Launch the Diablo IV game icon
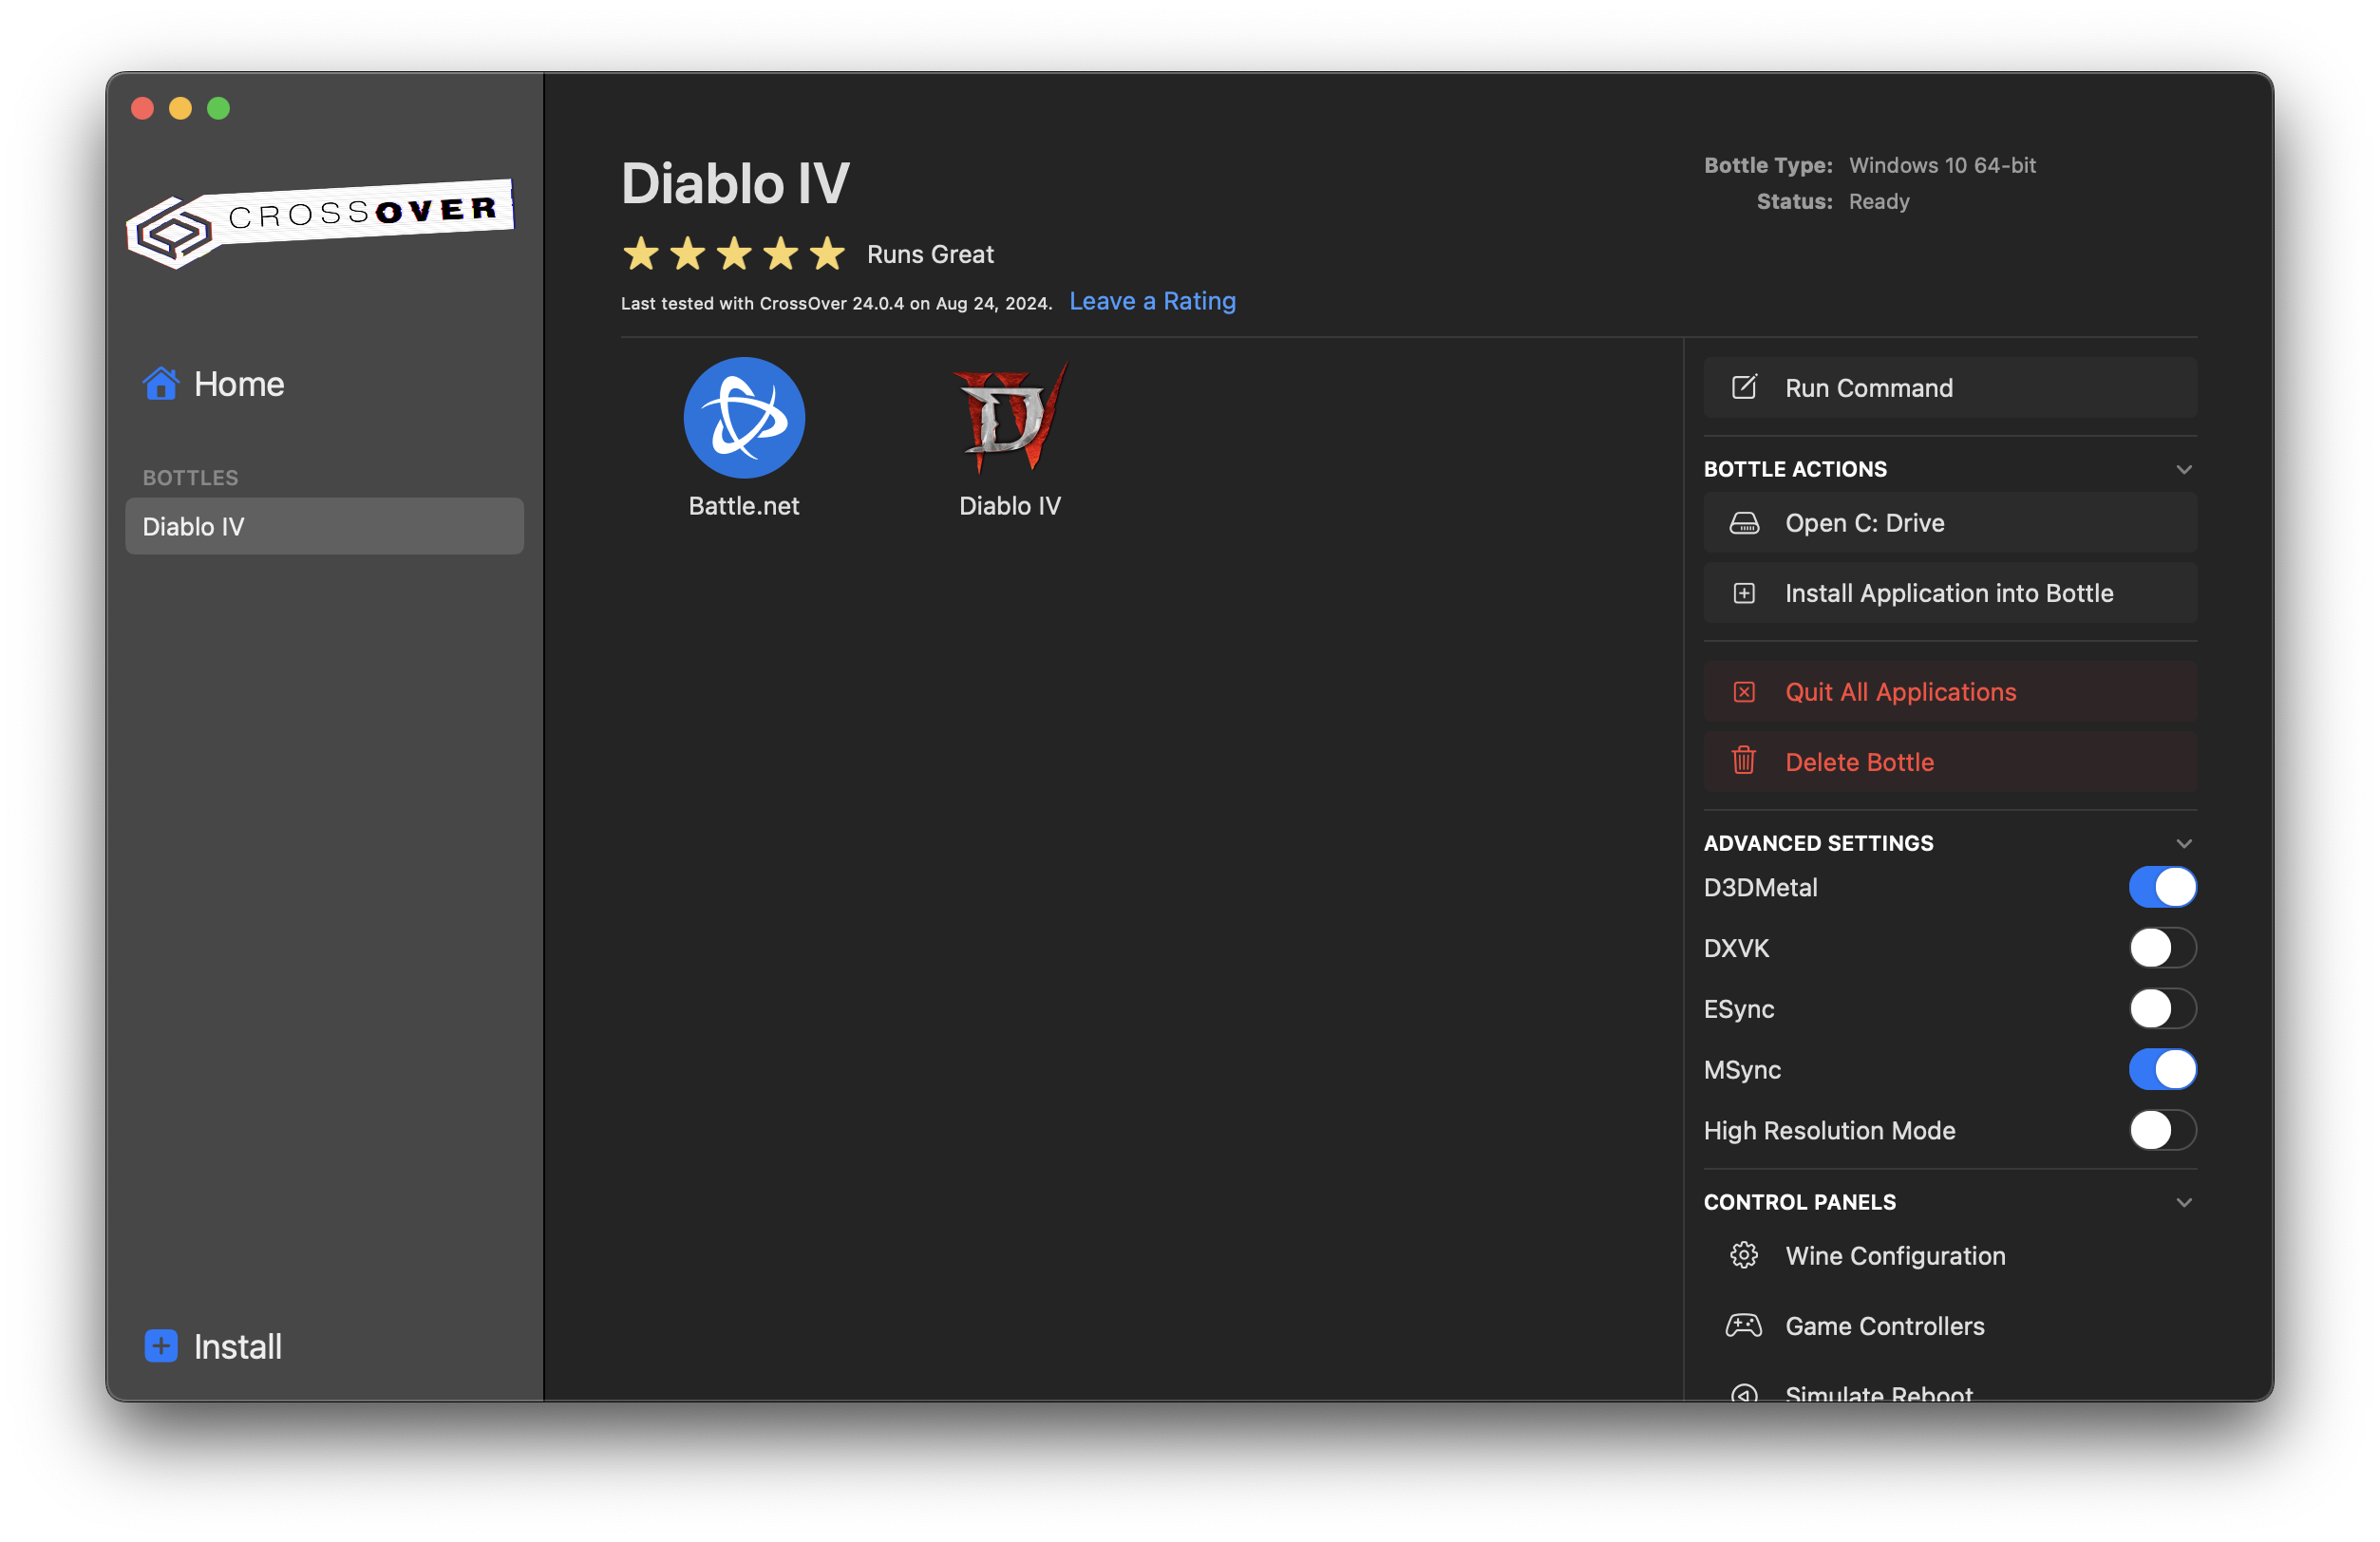This screenshot has width=2380, height=1542. pos(1010,417)
